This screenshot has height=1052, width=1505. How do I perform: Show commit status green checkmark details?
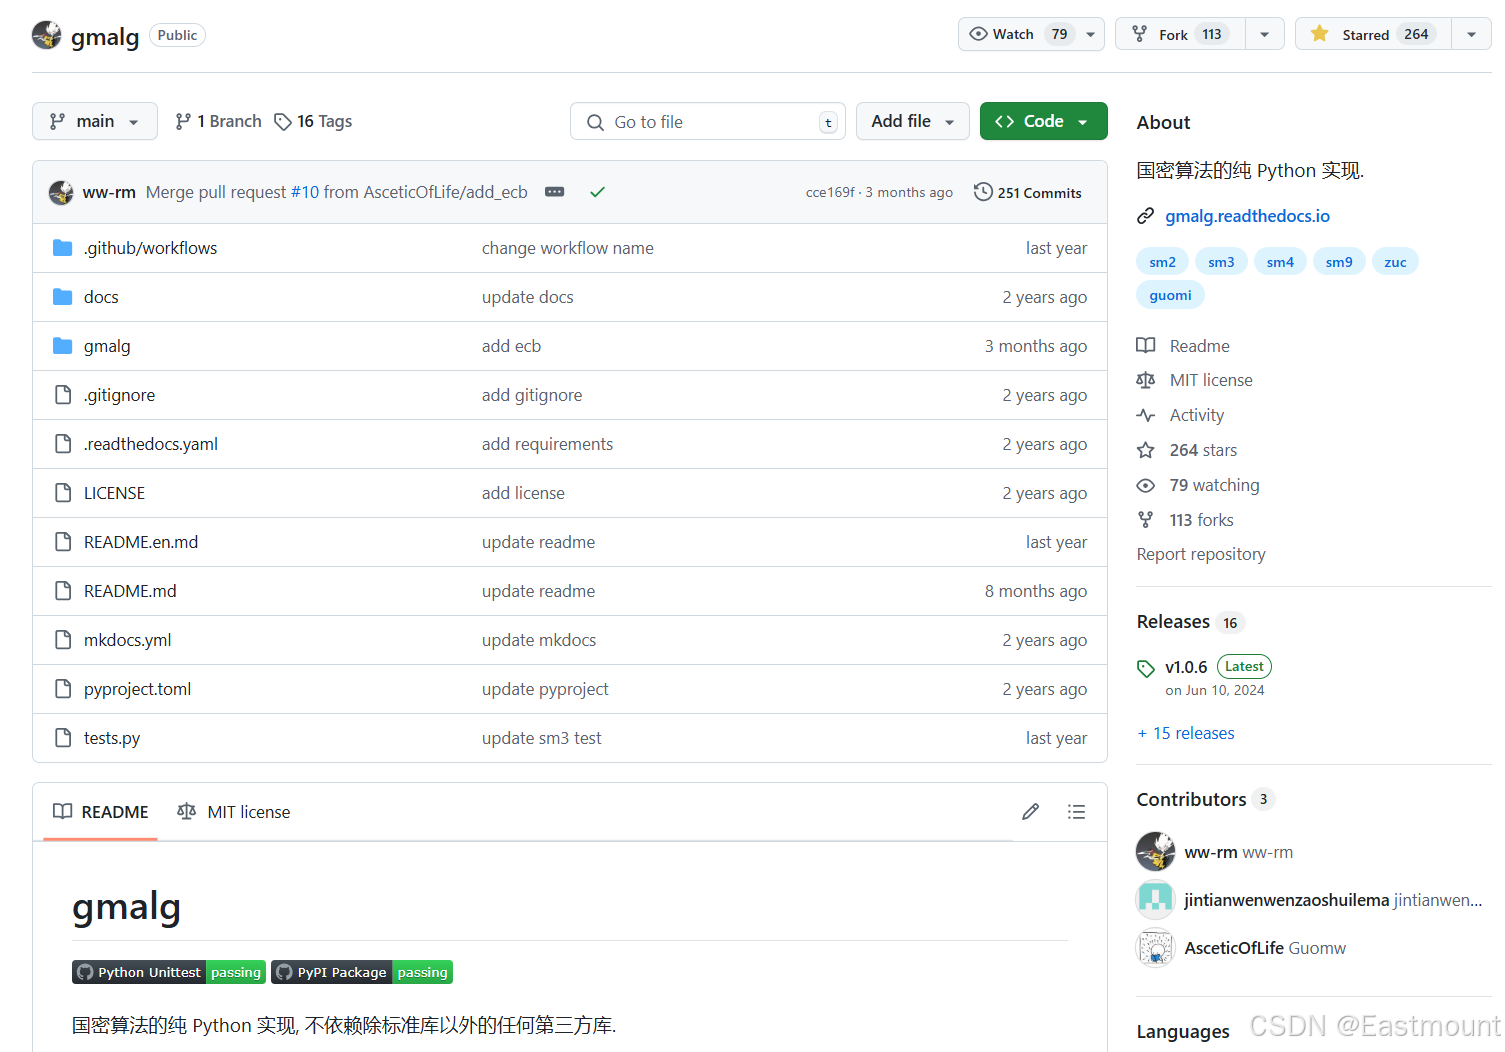(597, 192)
